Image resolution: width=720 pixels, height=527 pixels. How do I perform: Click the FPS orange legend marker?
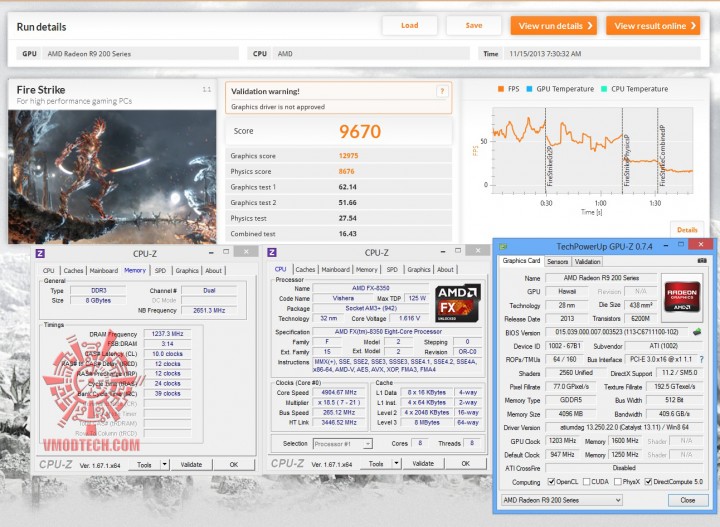(x=501, y=89)
